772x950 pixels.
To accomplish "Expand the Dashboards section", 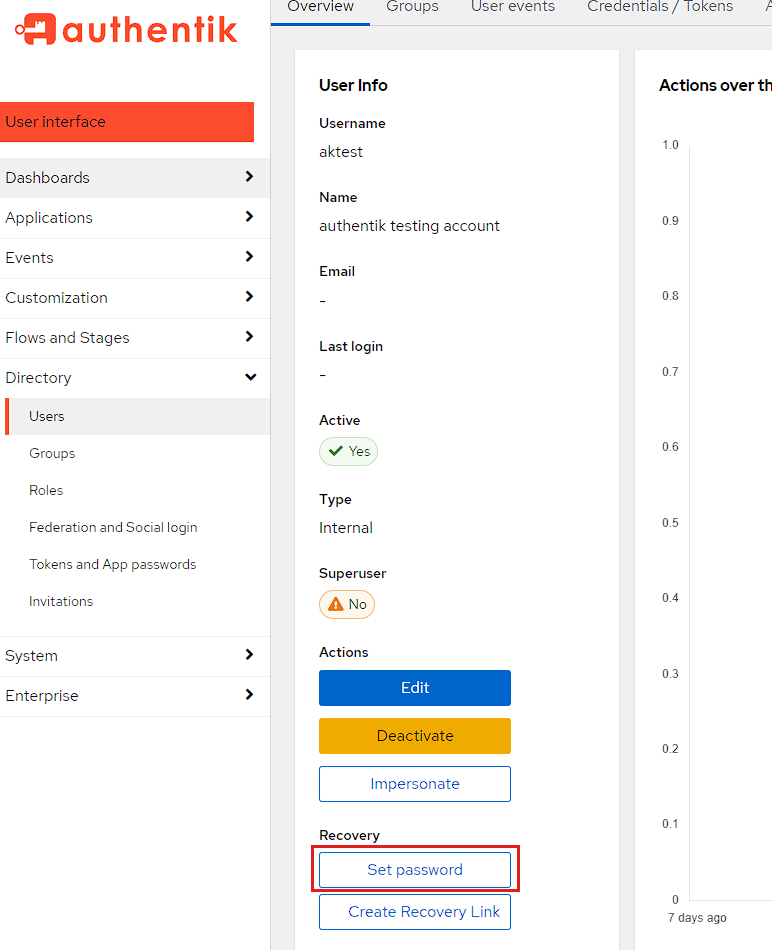I will click(x=134, y=178).
